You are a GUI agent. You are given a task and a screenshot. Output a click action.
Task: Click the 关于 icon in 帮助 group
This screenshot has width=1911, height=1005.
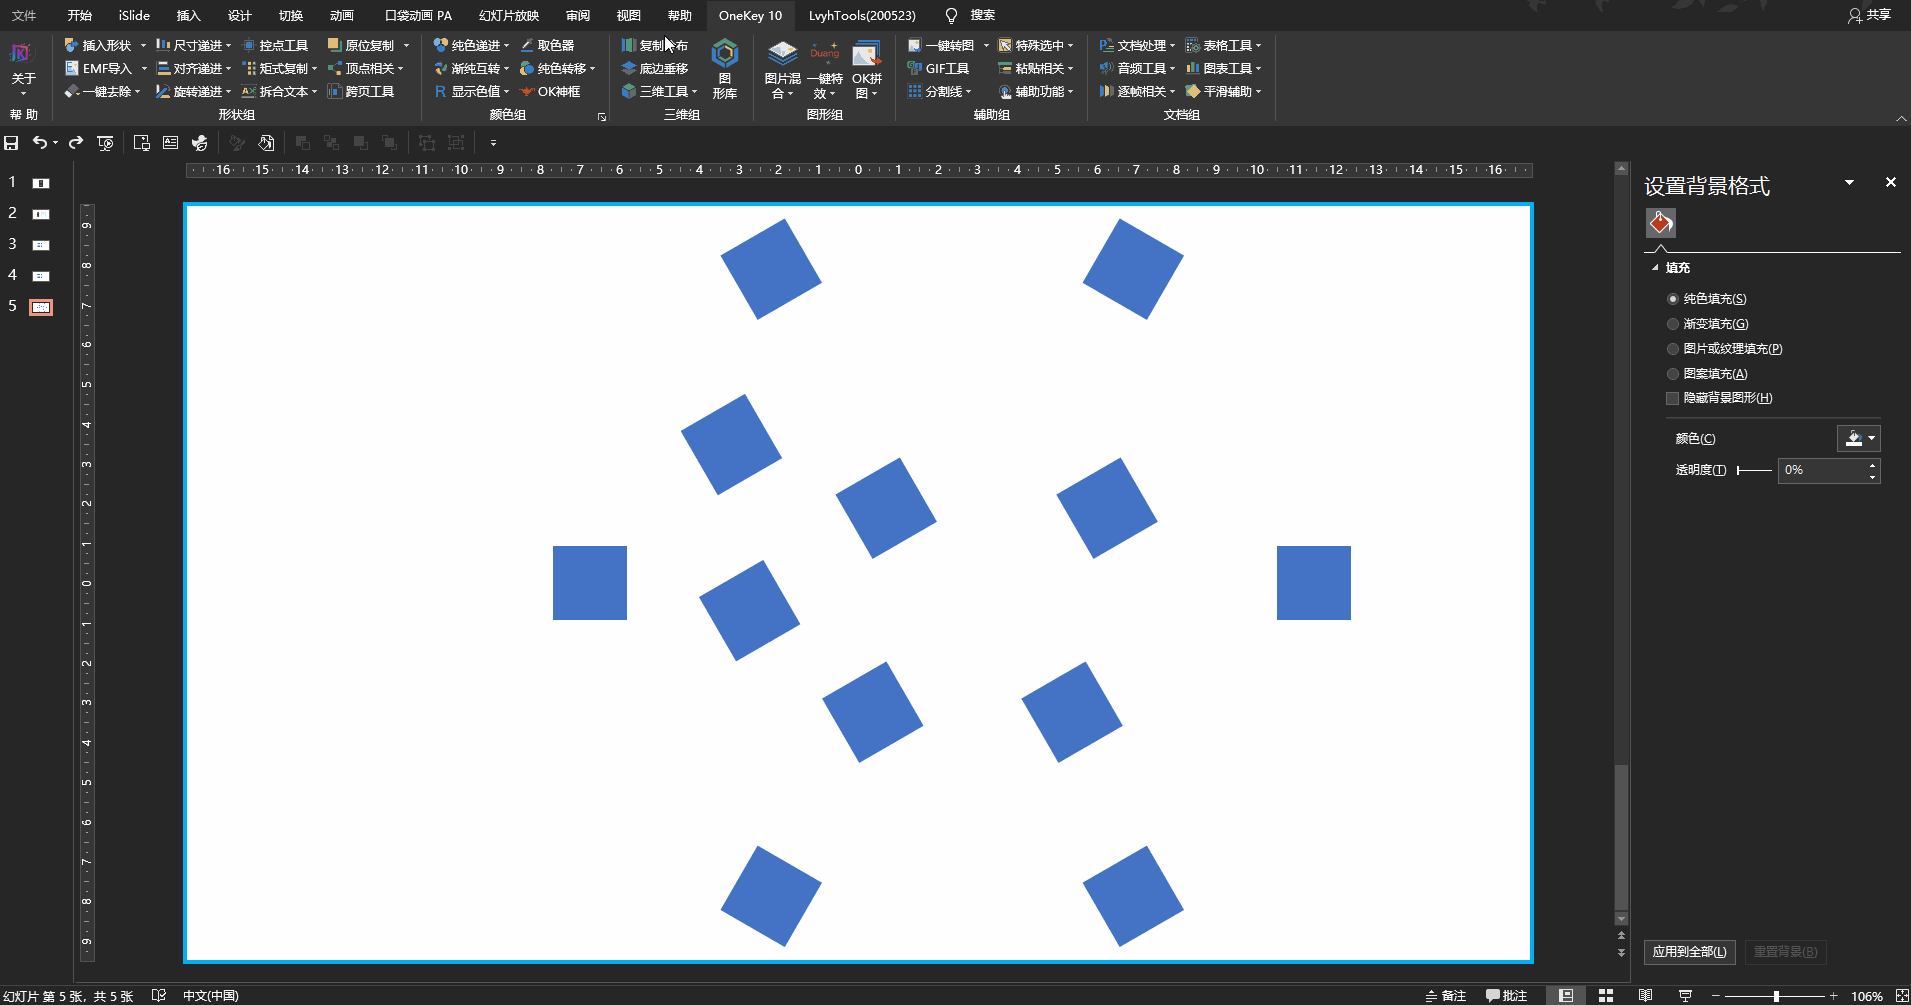23,68
